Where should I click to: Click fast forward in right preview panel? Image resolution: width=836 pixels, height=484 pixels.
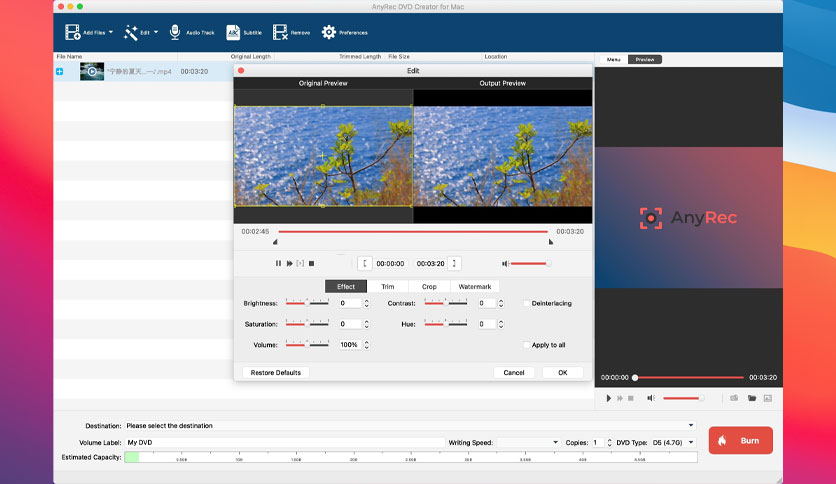pos(620,398)
